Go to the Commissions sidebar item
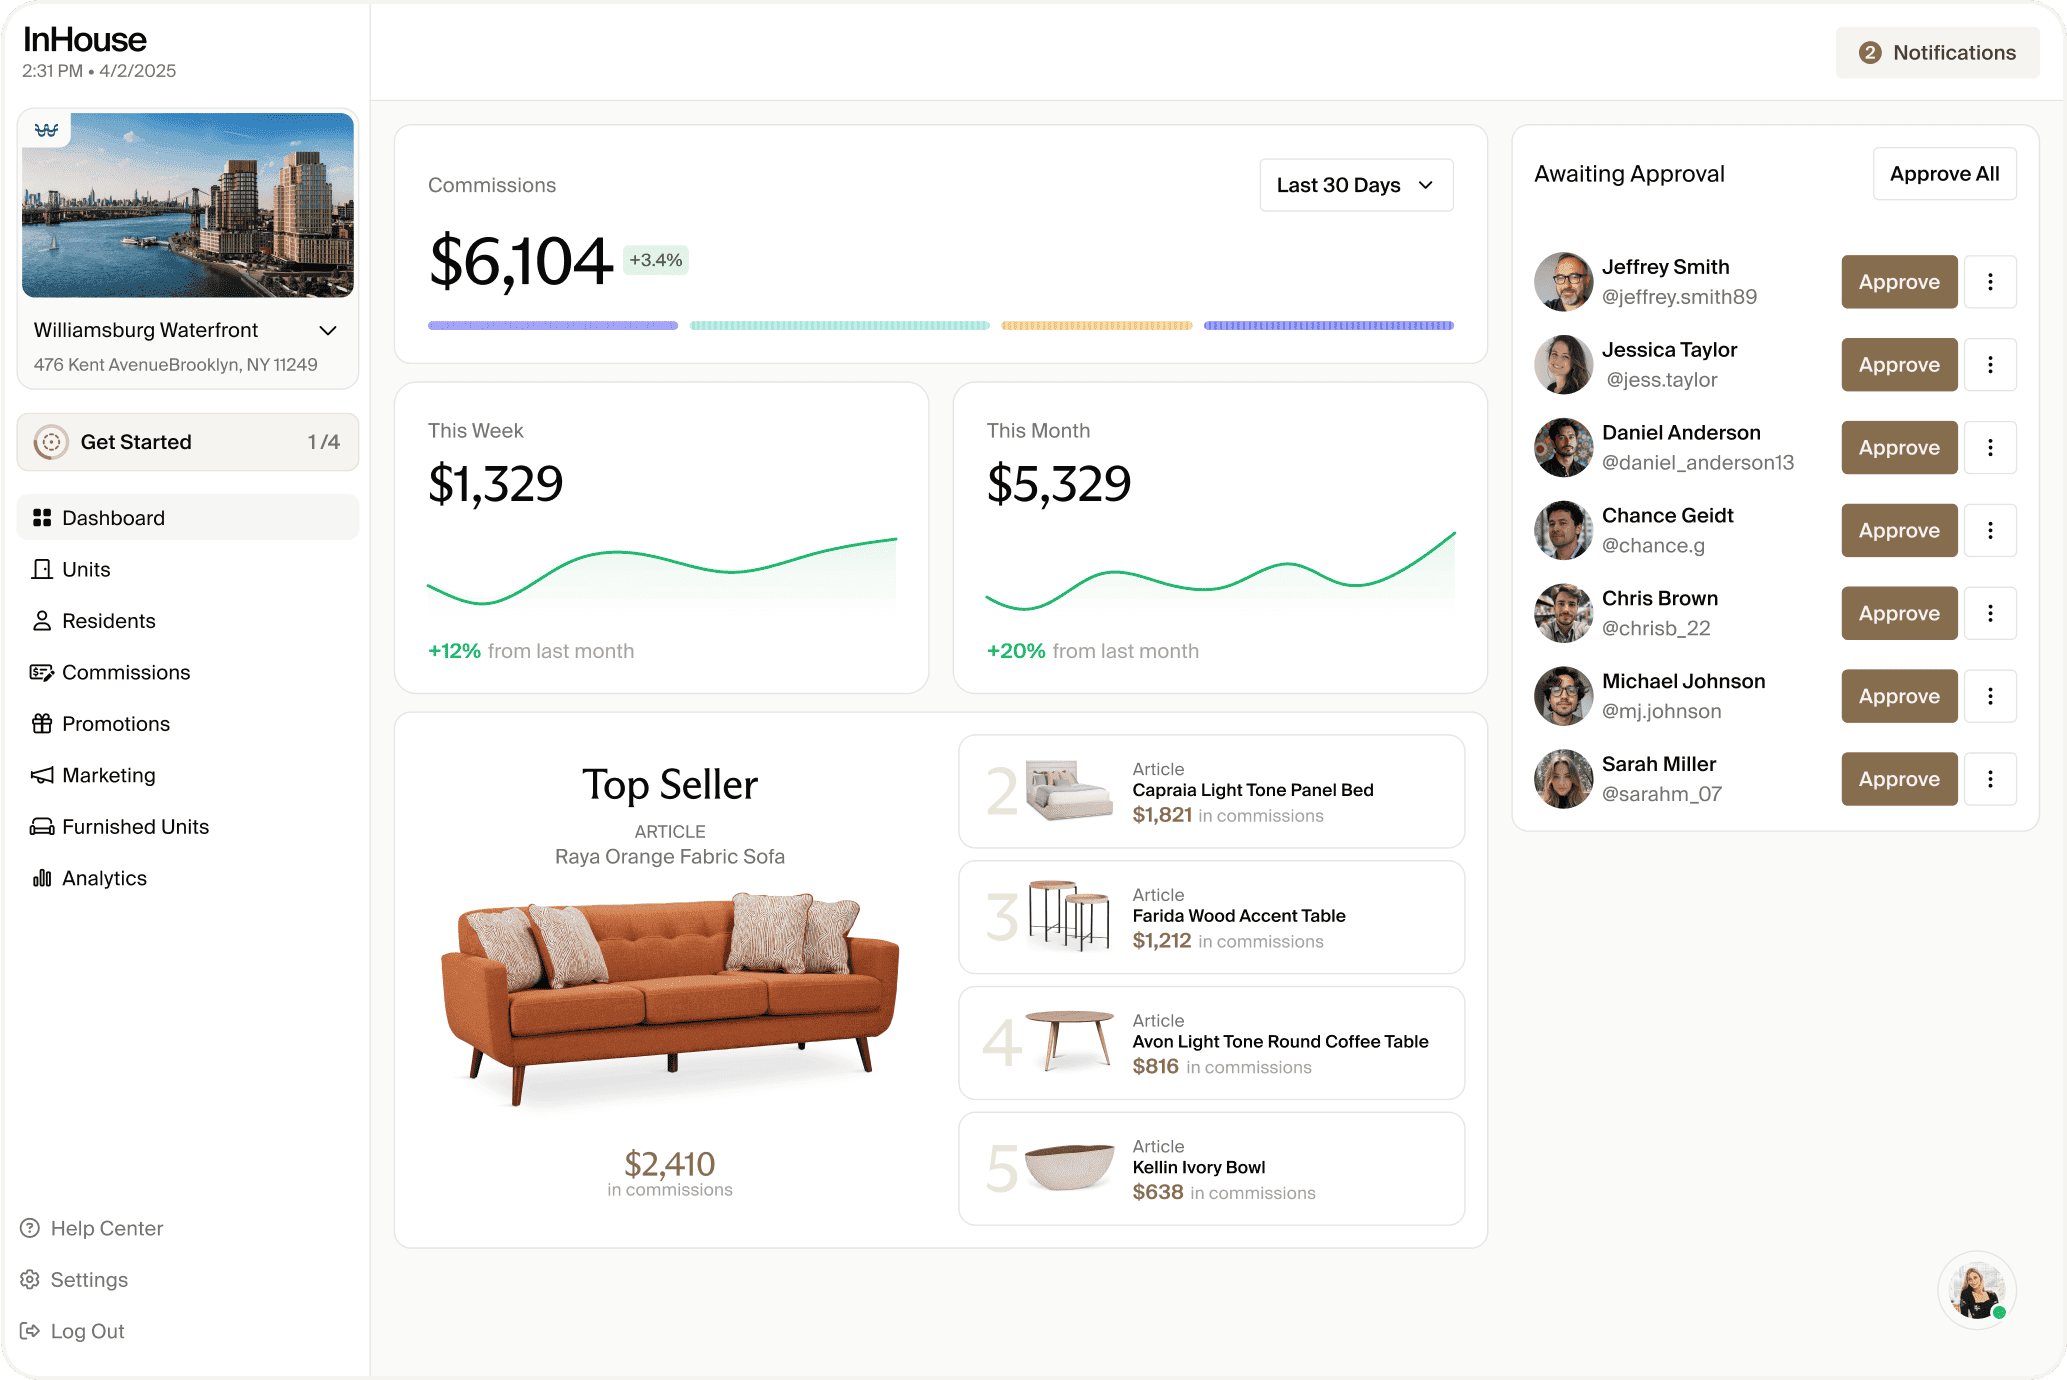The height and width of the screenshot is (1380, 2067). coord(125,672)
